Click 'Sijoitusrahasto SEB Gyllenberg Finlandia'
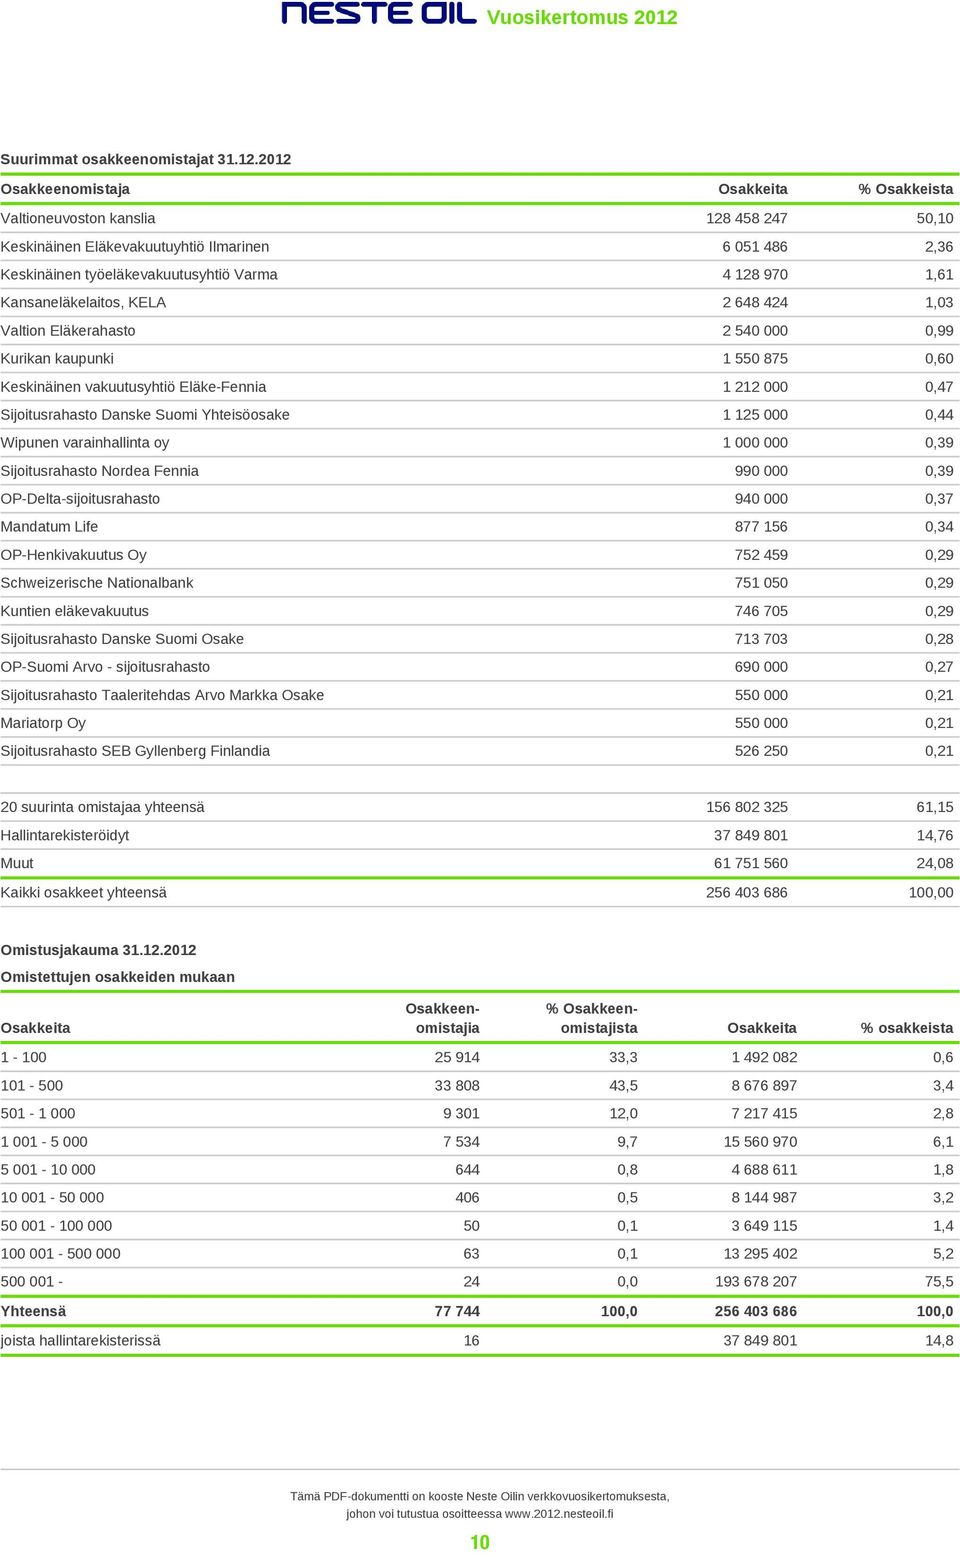960x1557 pixels. tap(135, 750)
